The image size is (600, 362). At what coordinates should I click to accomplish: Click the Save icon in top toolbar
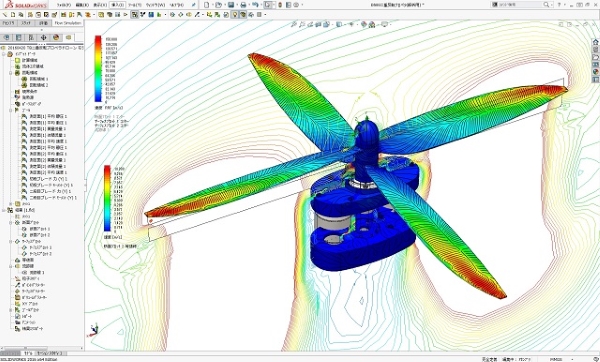coord(231,5)
